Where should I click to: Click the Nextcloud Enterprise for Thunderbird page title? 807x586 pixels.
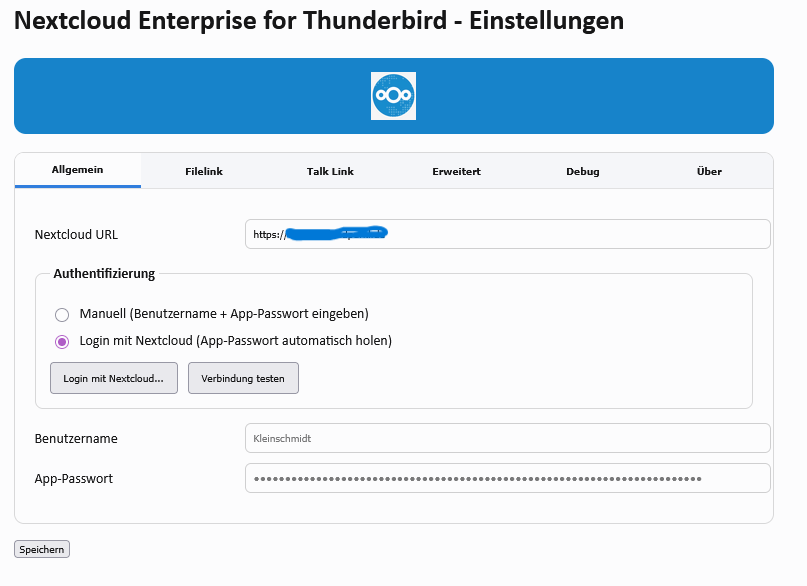319,21
